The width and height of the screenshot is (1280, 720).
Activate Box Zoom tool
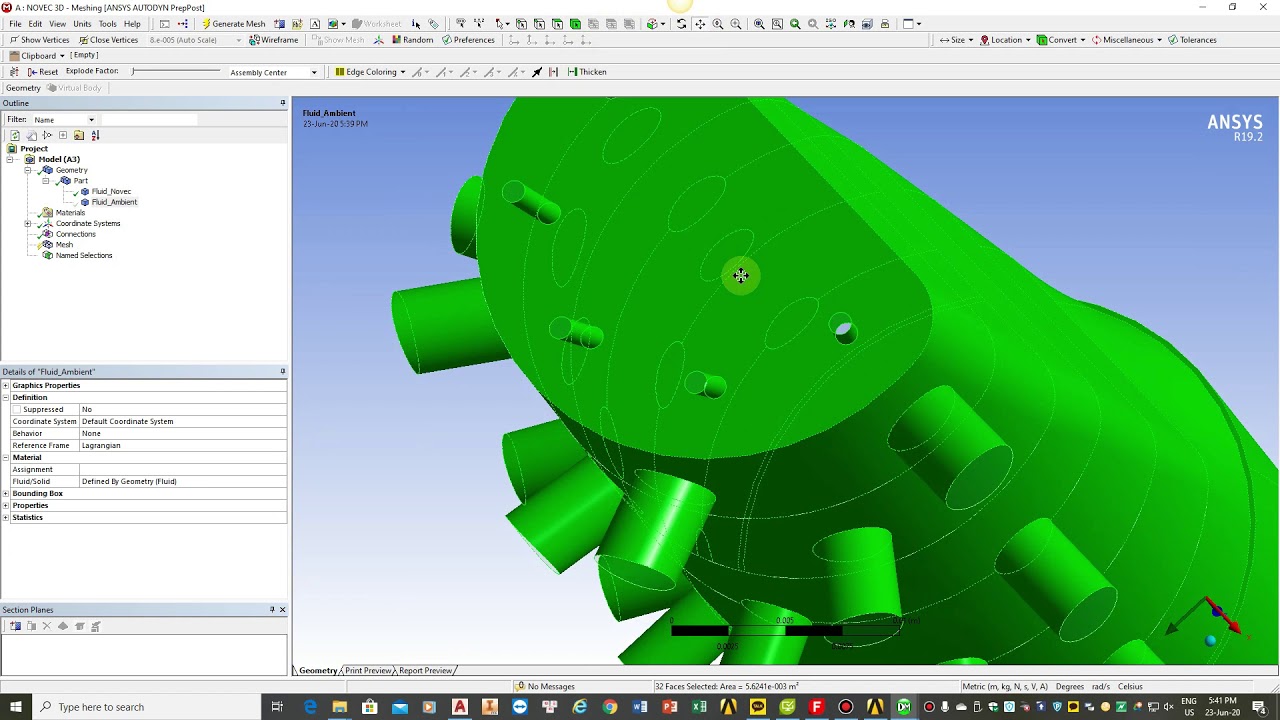[x=736, y=24]
